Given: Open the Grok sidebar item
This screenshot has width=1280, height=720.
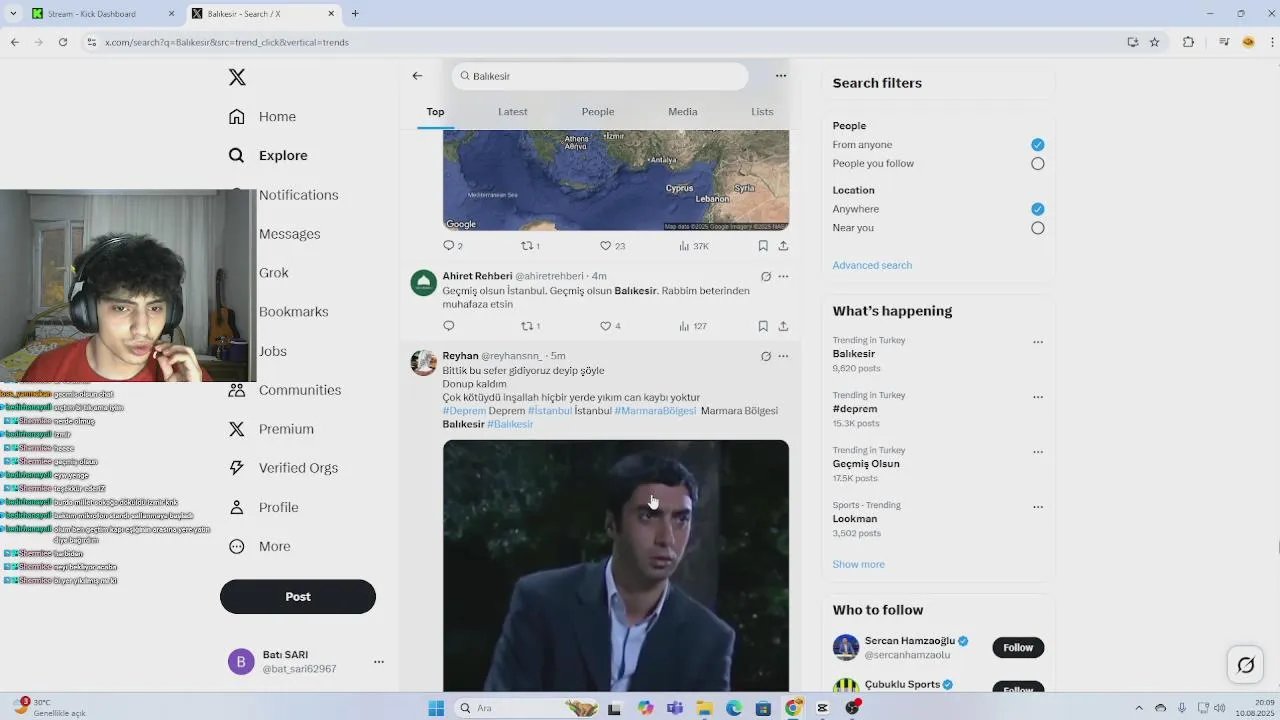Looking at the screenshot, I should tap(273, 273).
